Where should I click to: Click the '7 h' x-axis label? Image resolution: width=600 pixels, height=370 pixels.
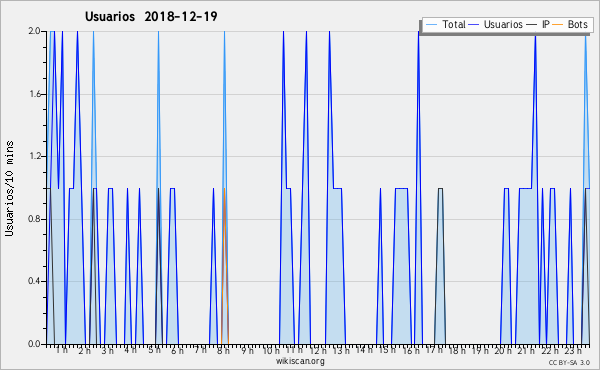[200, 350]
